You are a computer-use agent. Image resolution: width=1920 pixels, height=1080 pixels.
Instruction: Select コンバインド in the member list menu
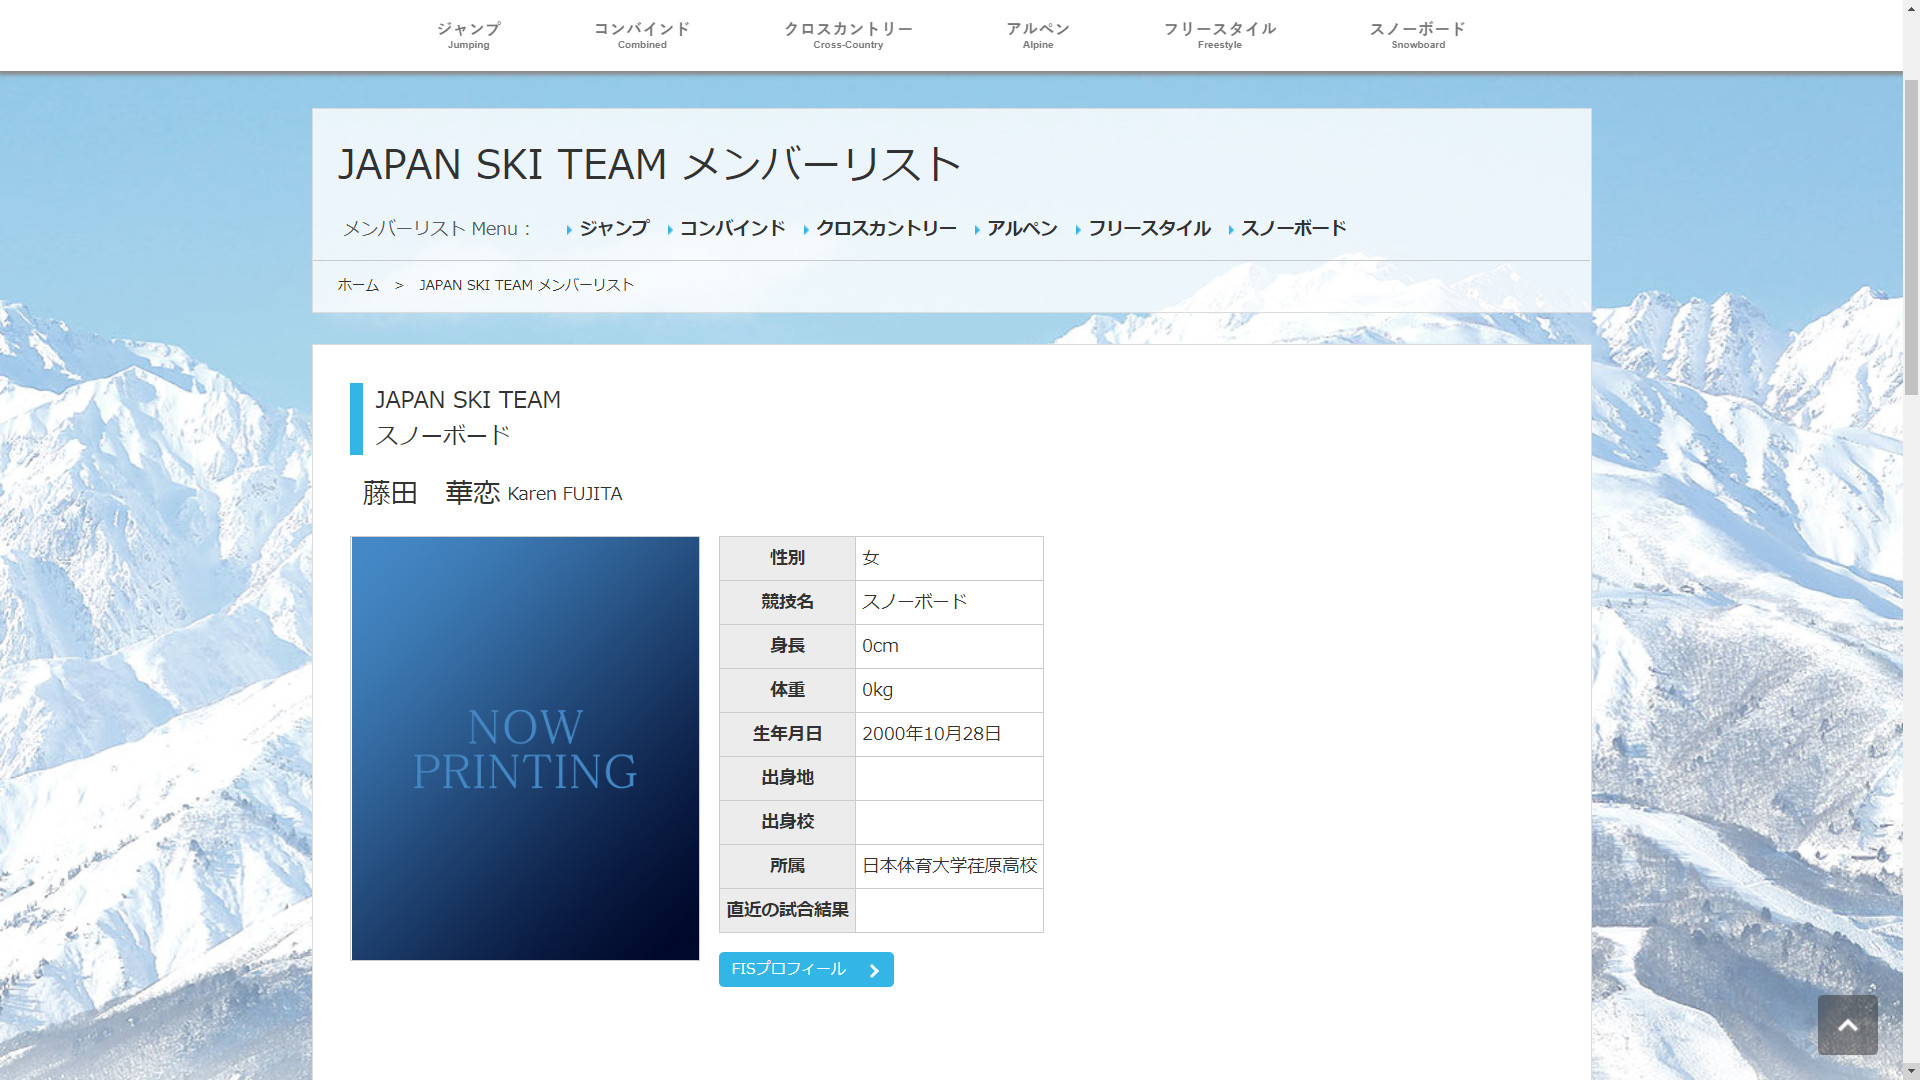coord(732,228)
